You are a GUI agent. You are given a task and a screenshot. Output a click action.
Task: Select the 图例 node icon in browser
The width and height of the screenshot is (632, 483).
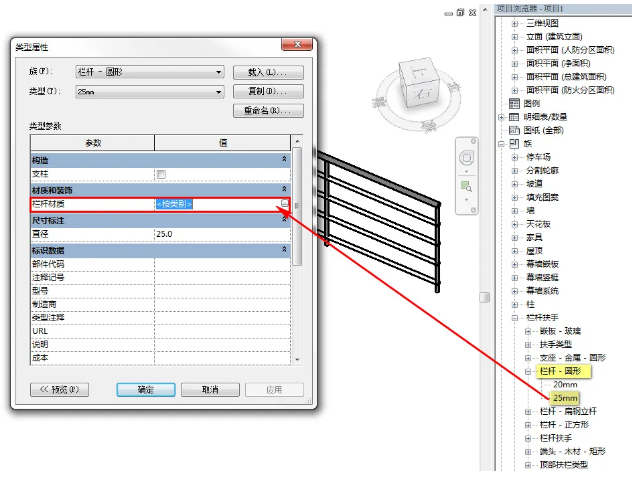point(515,103)
